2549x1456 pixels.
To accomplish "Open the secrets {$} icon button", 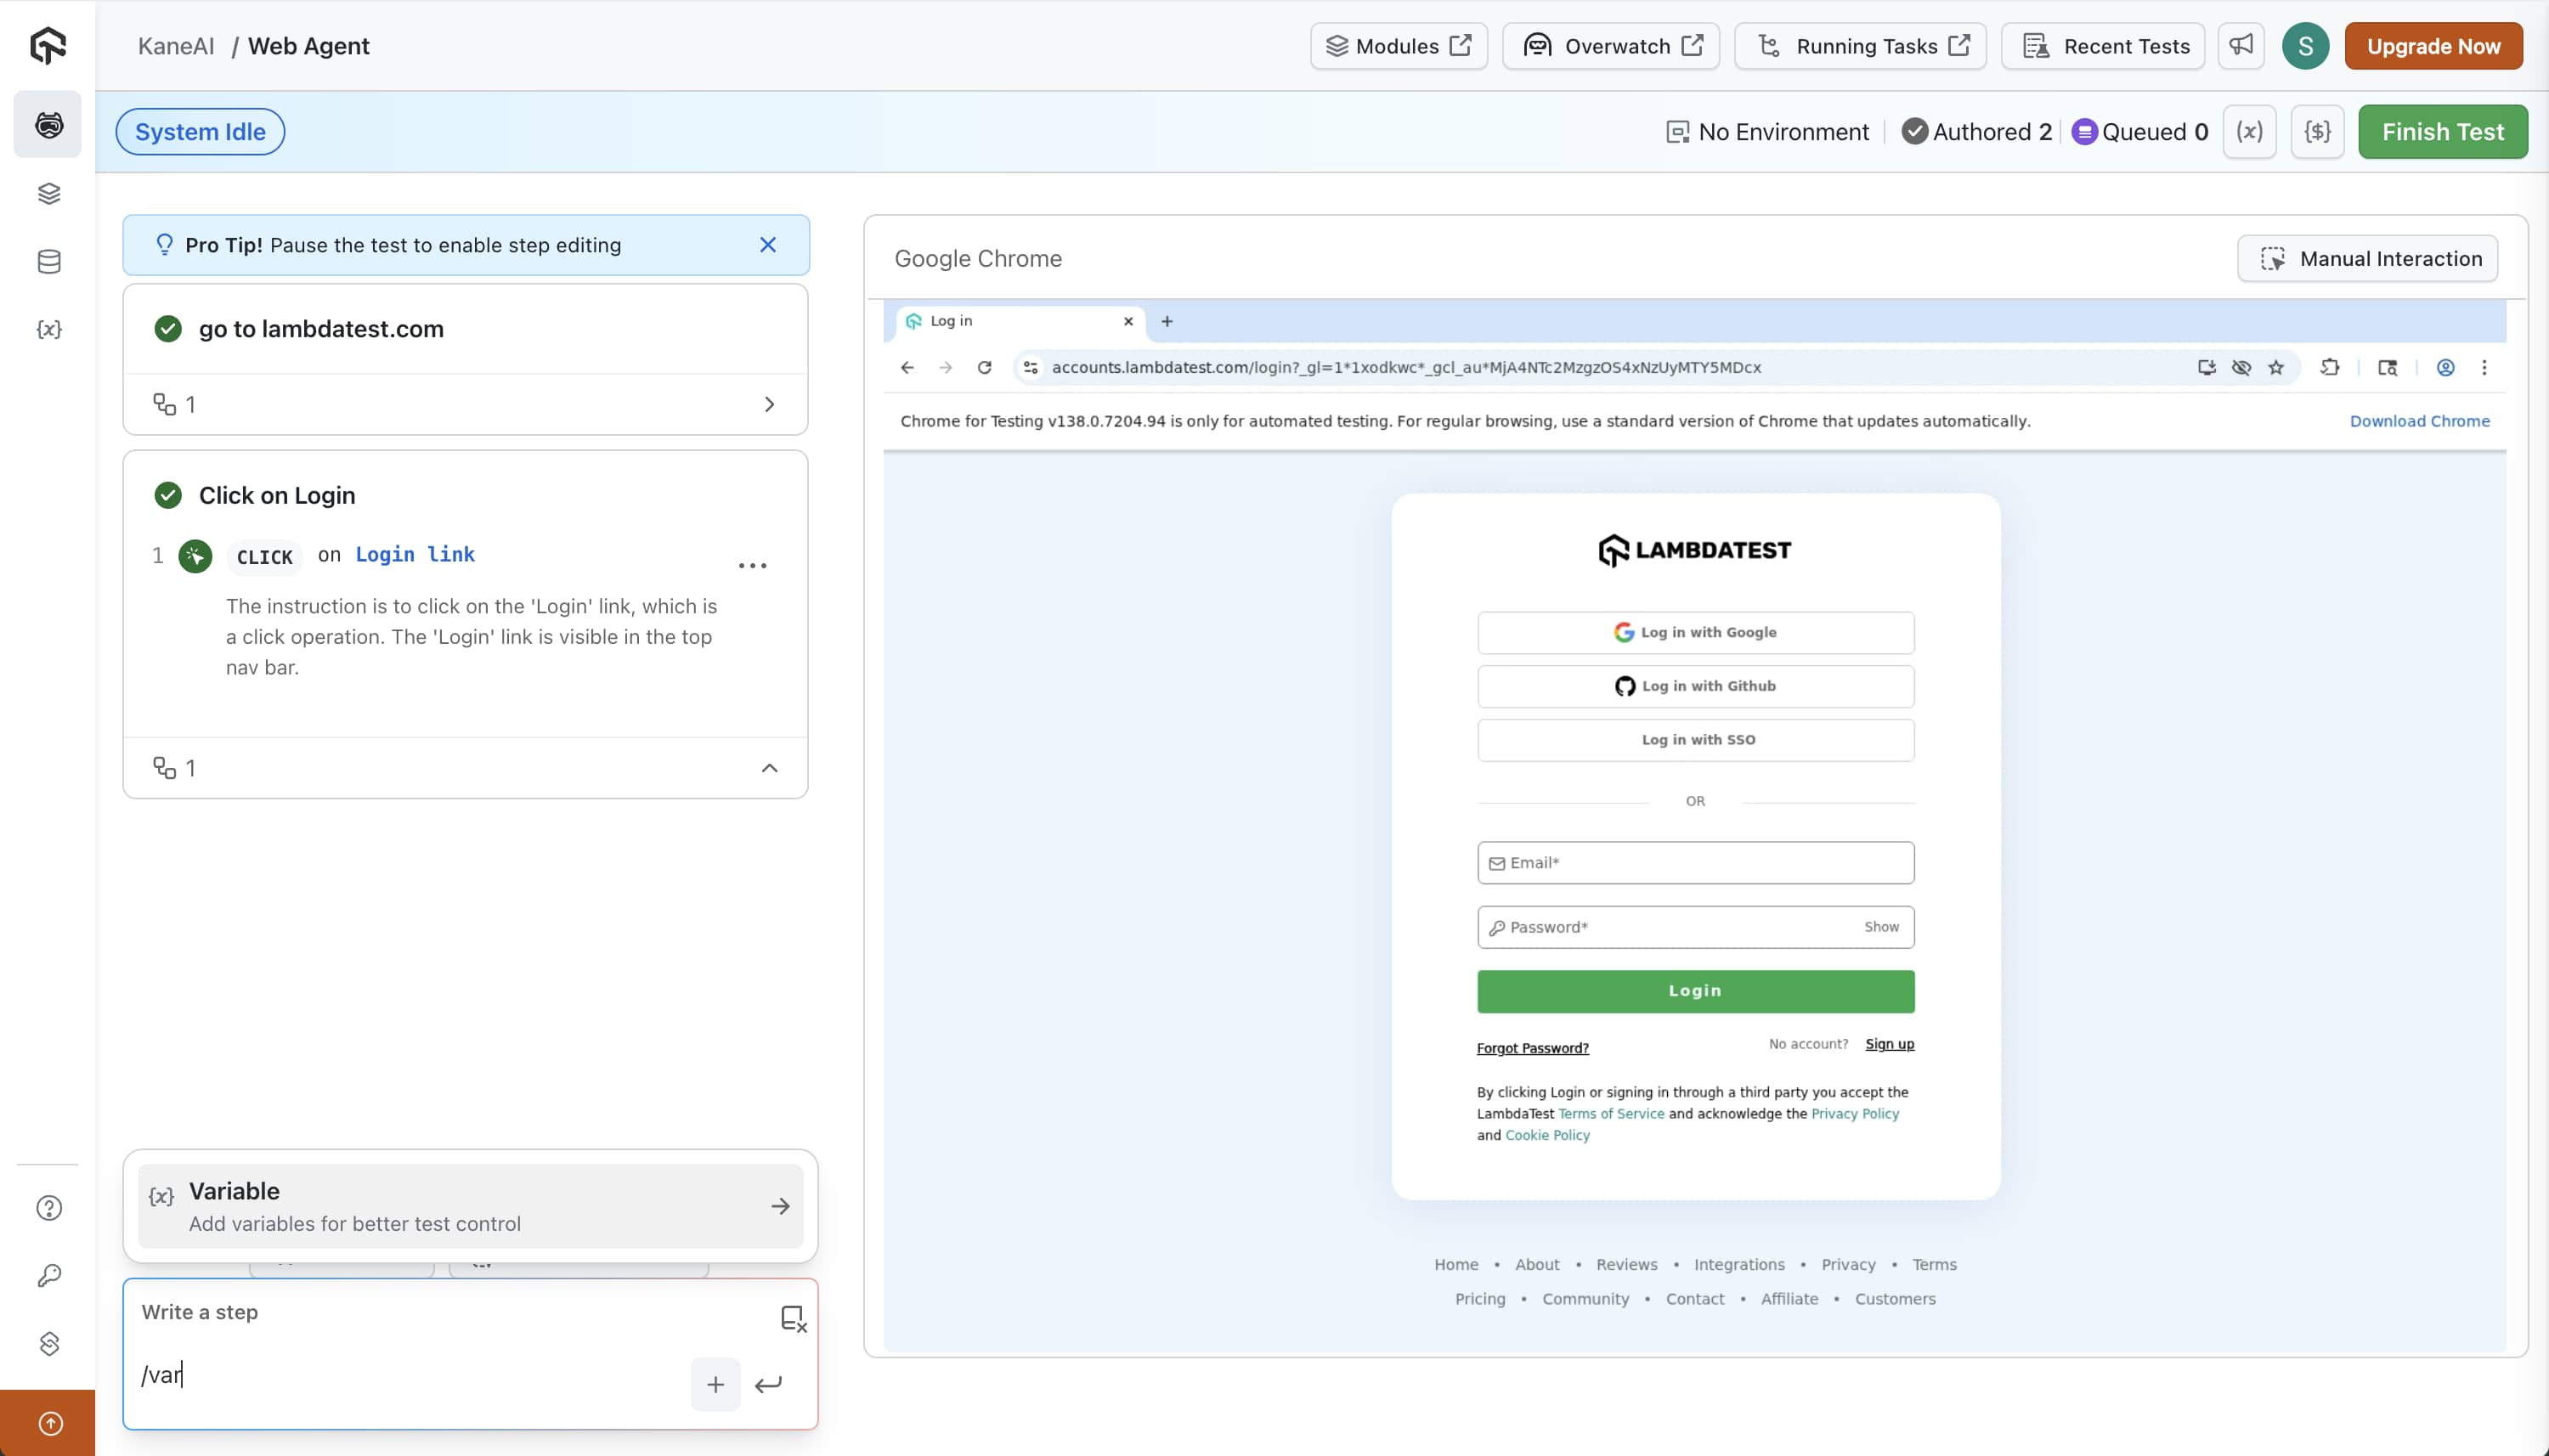I will [x=2317, y=132].
